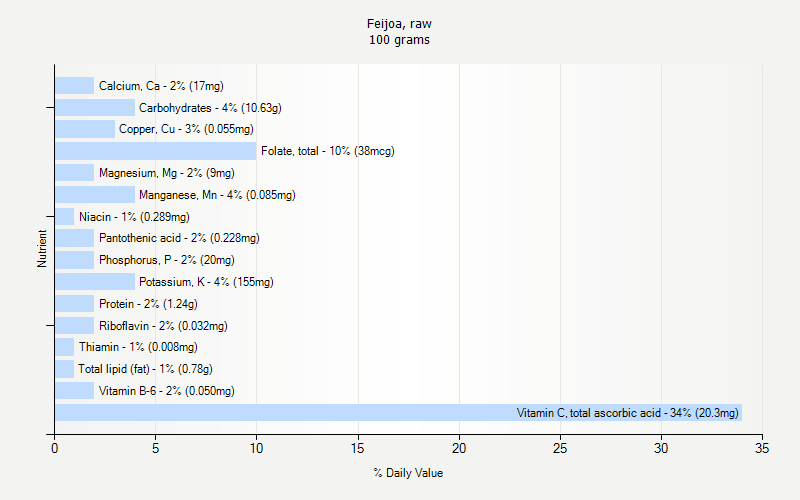This screenshot has width=800, height=500.
Task: Click the blue Total lipid bar
Action: (x=64, y=369)
